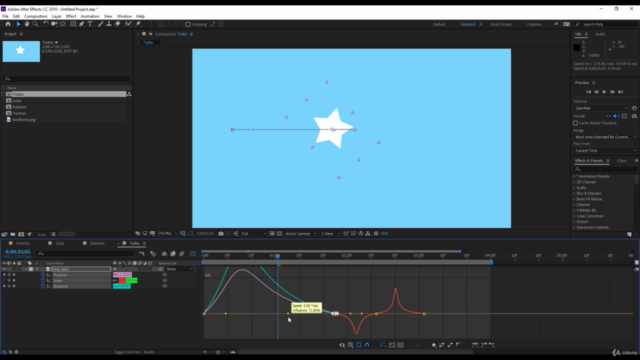Viewport: 640px width, 360px height.
Task: Toggle the Position property stopwatch
Action: click(x=42, y=275)
